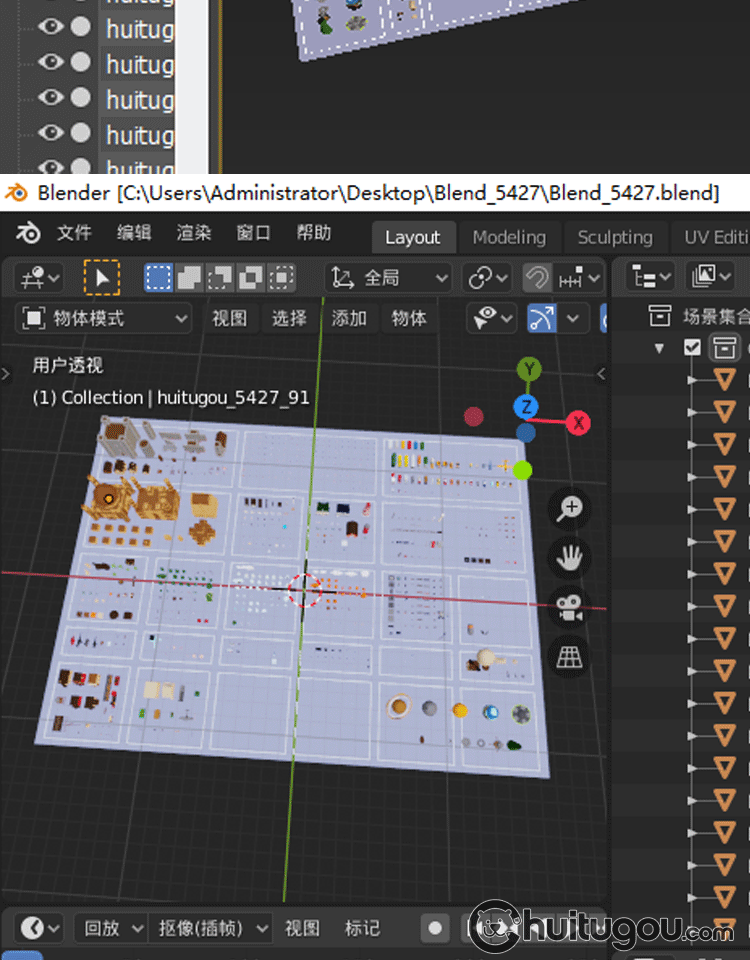Click the Blender logo menu icon
Viewport: 750px width, 960px height.
pos(28,234)
